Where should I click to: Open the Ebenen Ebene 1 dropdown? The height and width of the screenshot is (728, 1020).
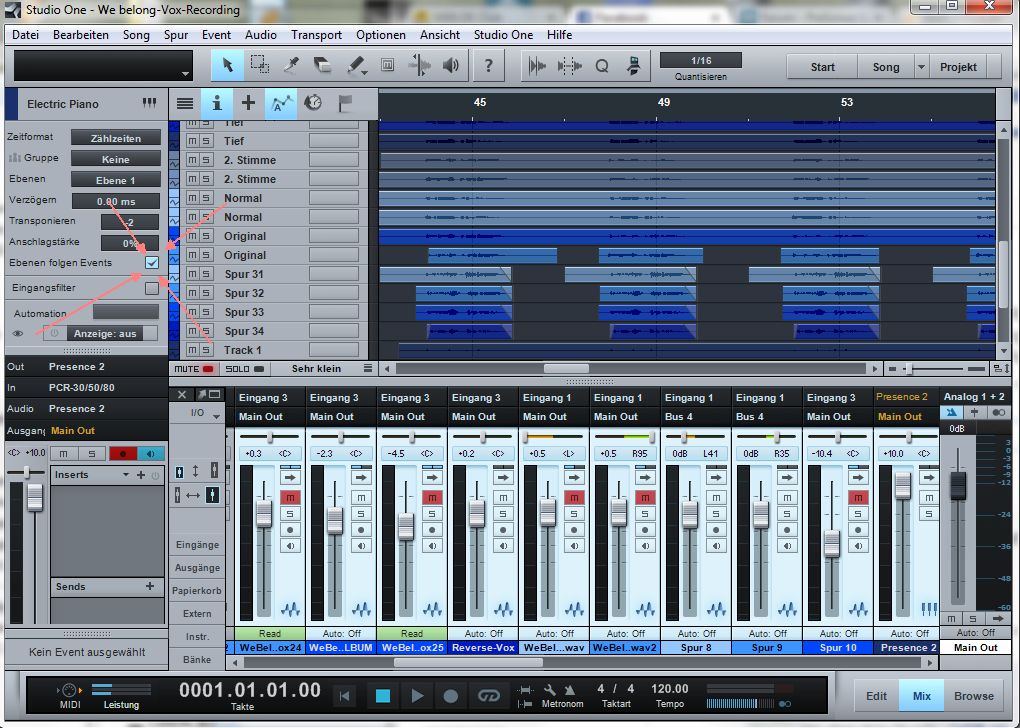click(x=116, y=180)
